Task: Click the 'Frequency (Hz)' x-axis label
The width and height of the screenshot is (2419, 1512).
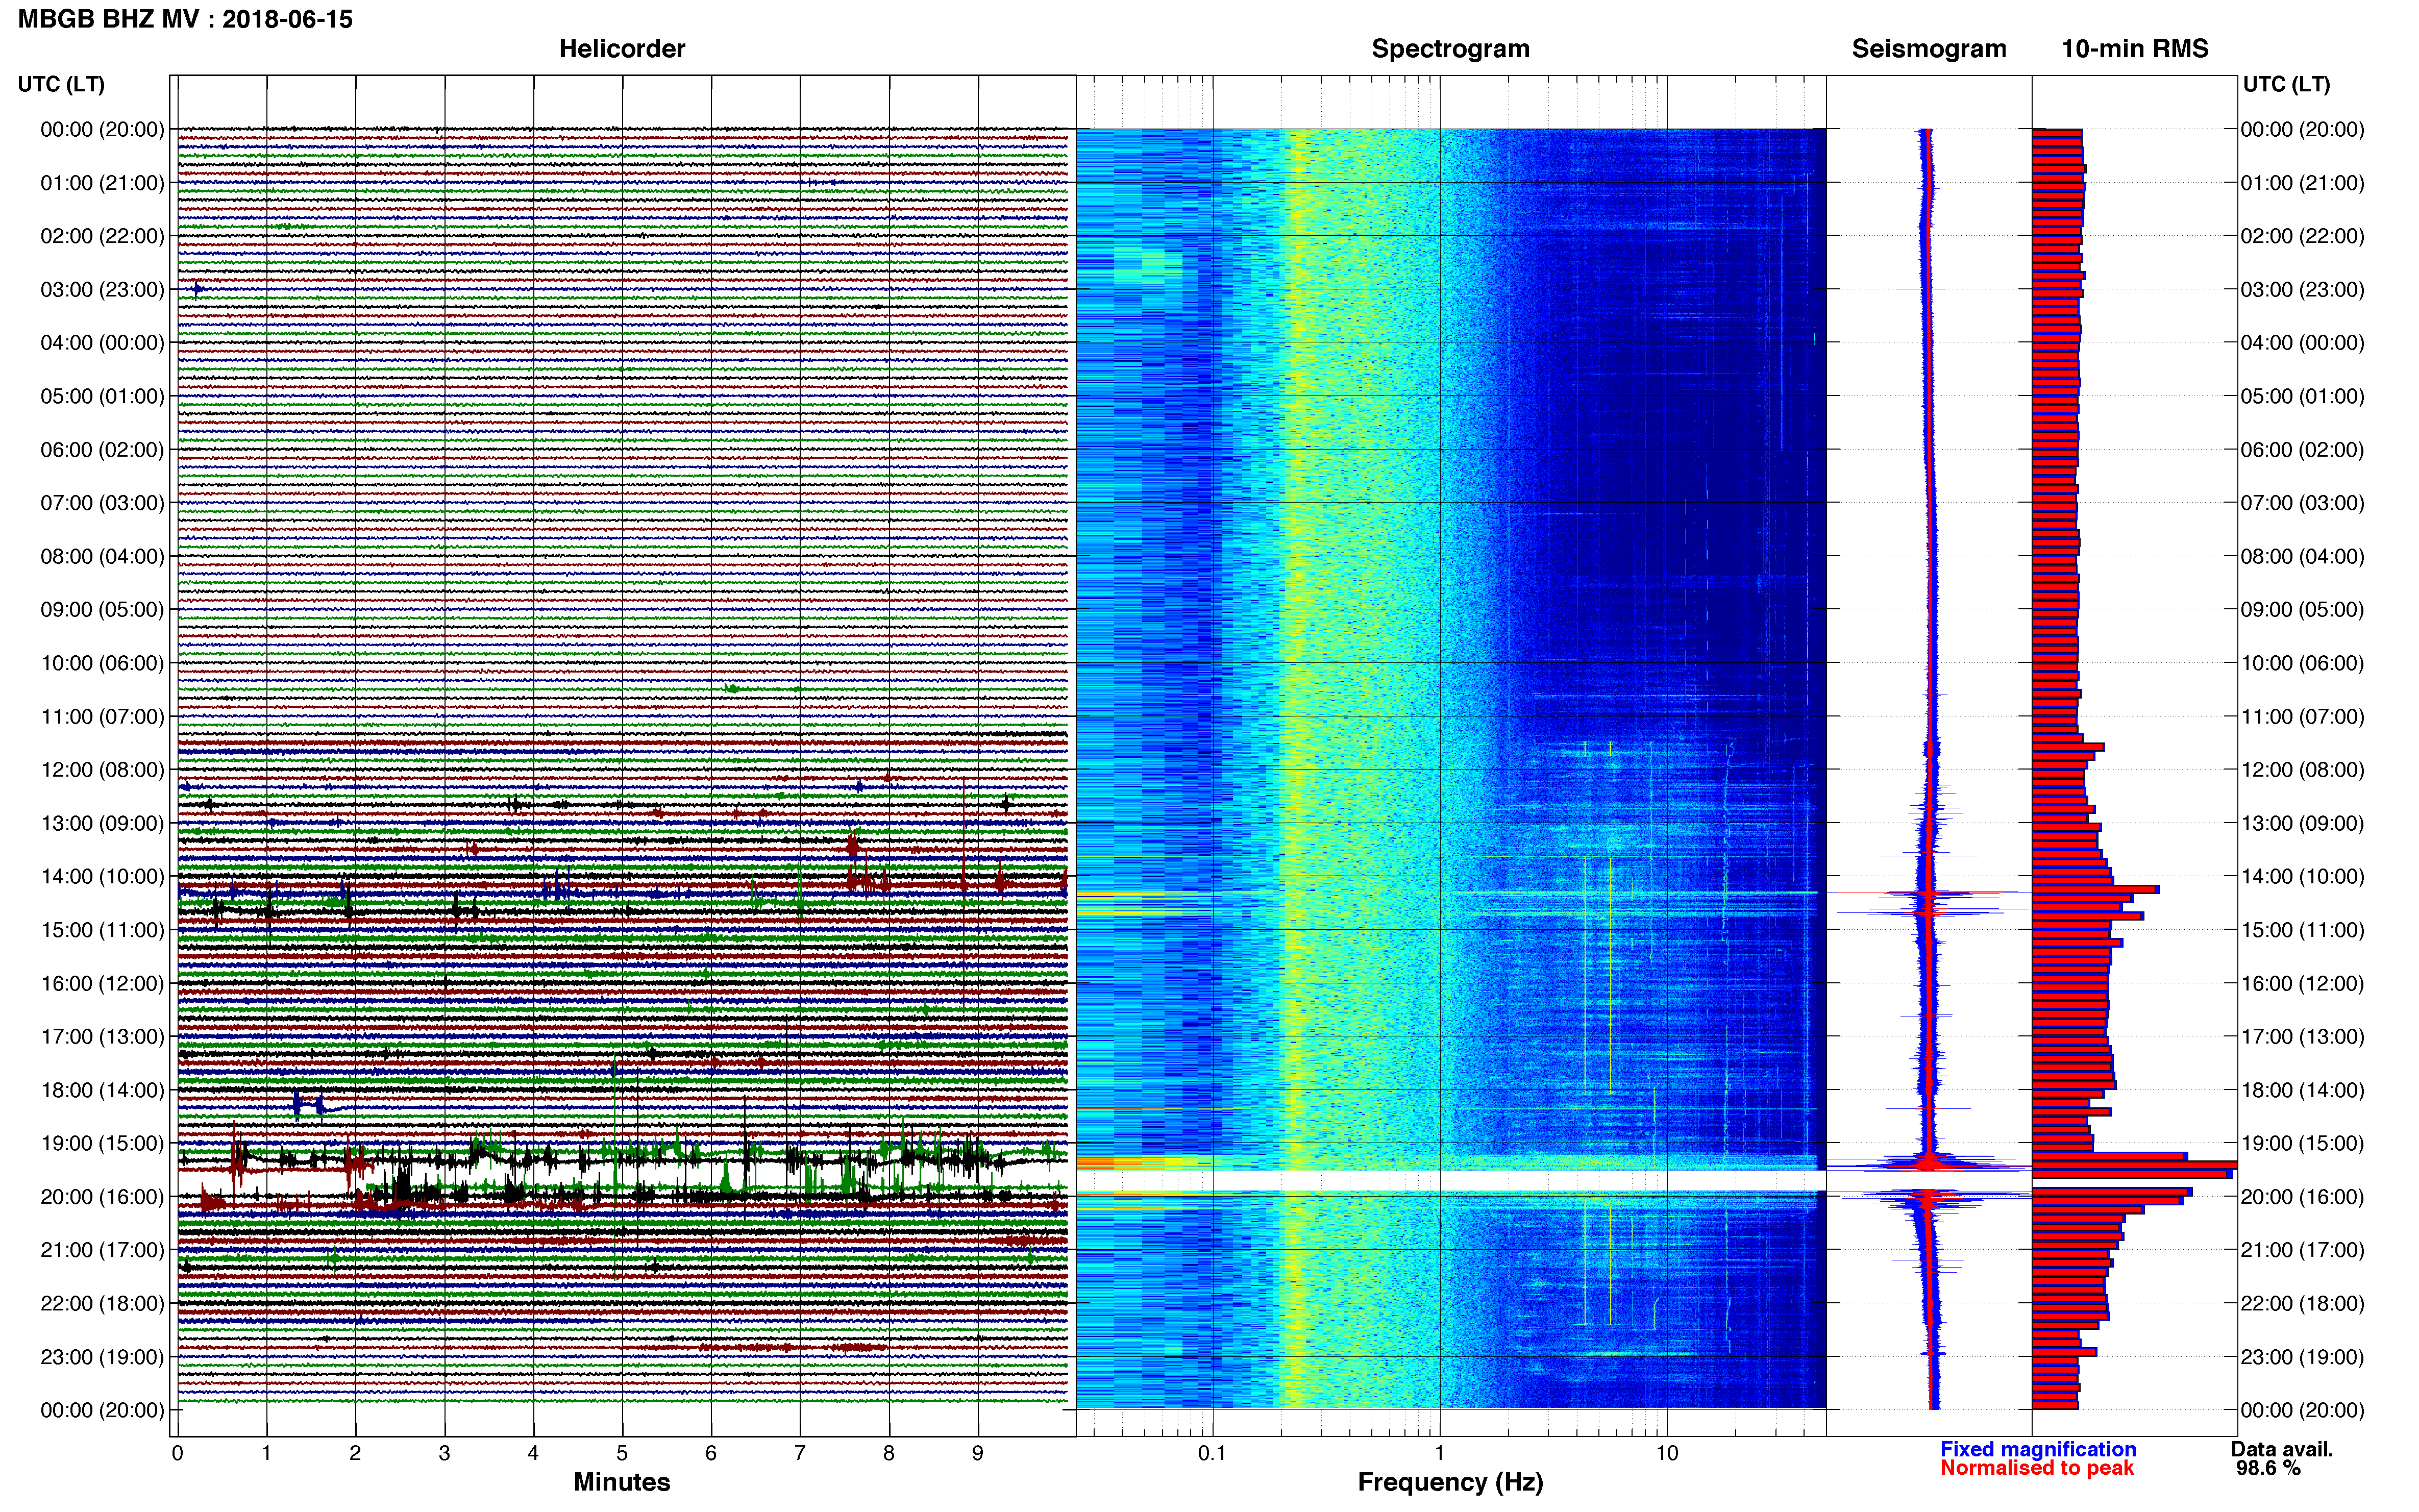Action: click(1450, 1482)
